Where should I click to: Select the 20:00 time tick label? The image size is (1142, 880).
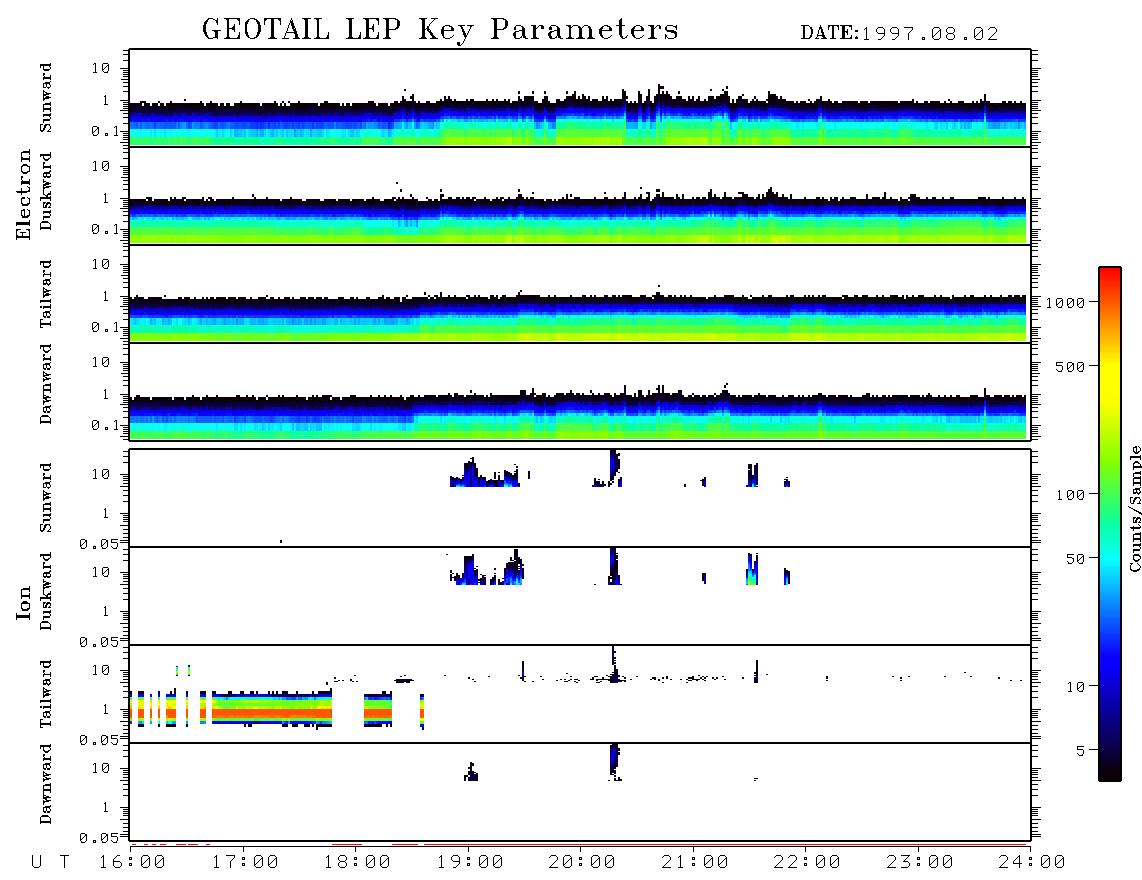[582, 863]
